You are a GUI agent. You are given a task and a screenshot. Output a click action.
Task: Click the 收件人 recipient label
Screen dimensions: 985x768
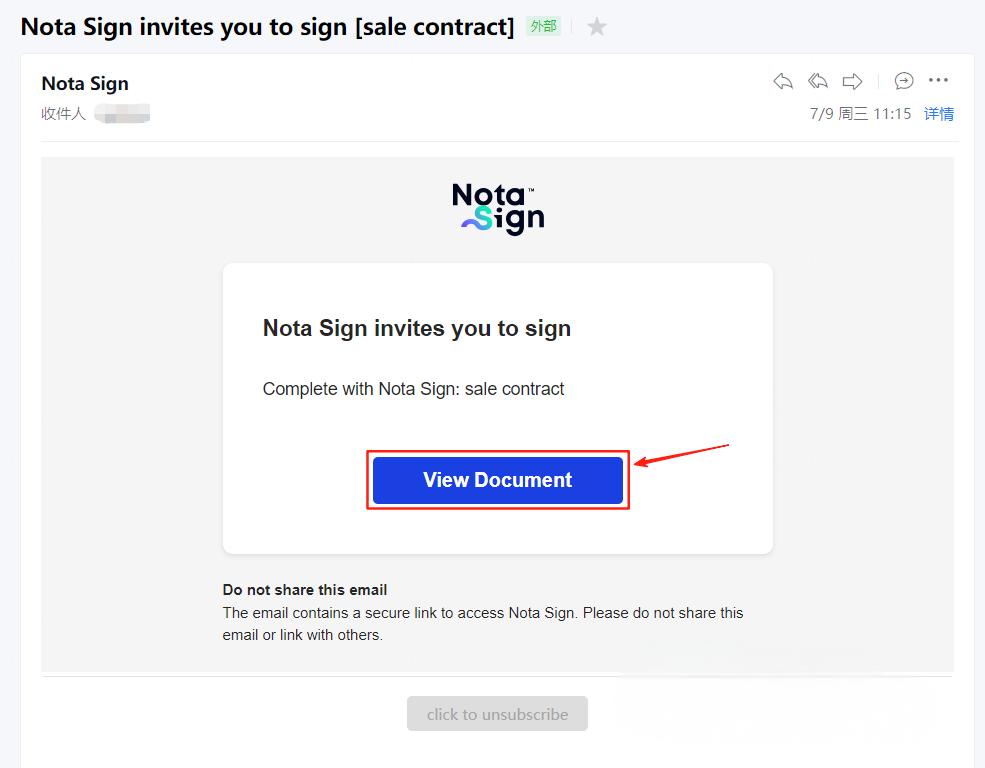point(63,114)
